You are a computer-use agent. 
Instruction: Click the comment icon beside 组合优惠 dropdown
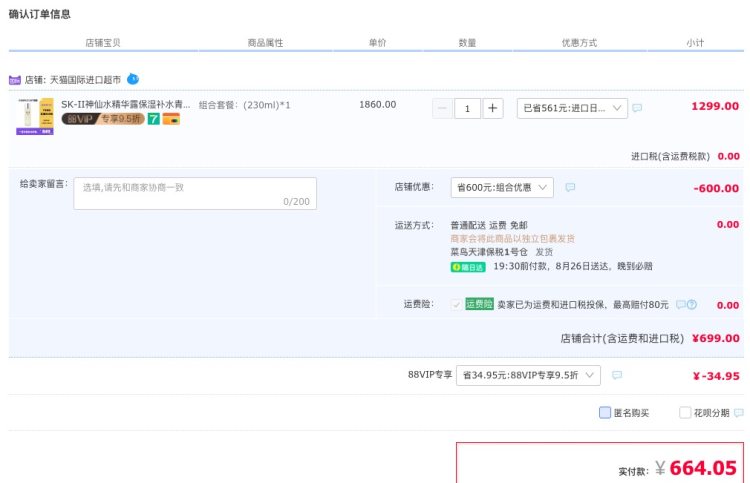570,187
